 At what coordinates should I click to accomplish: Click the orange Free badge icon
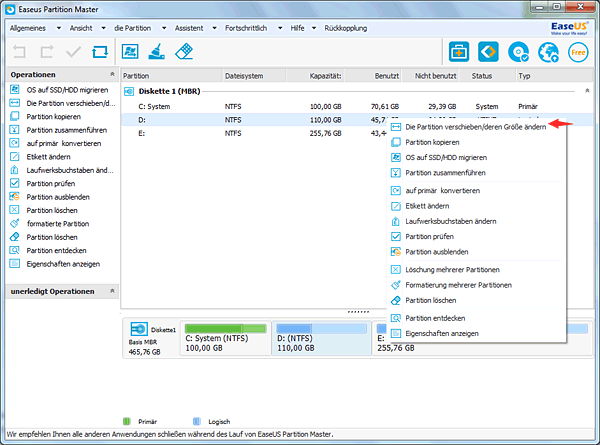click(578, 52)
